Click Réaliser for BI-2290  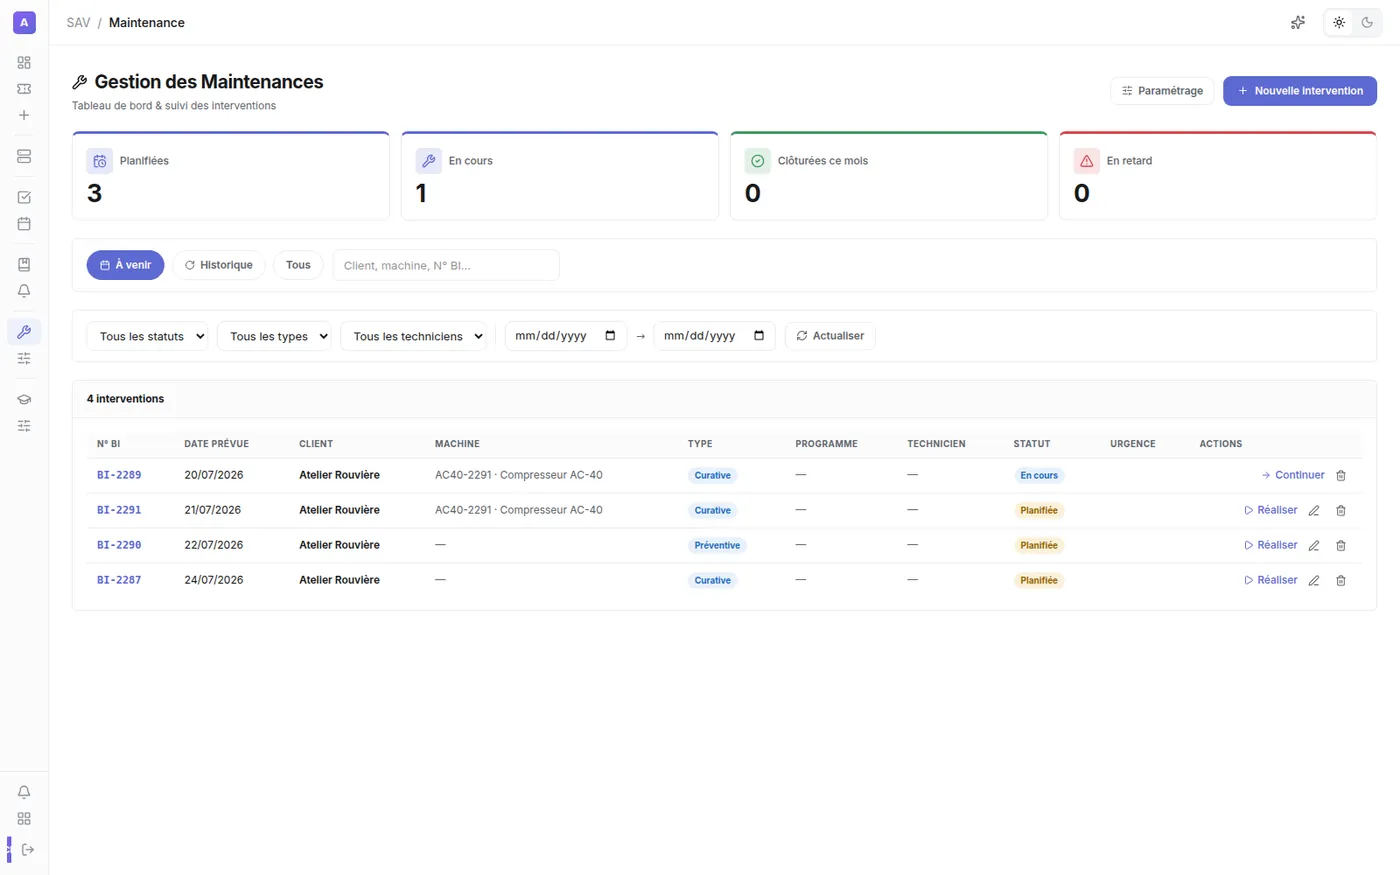click(x=1271, y=545)
